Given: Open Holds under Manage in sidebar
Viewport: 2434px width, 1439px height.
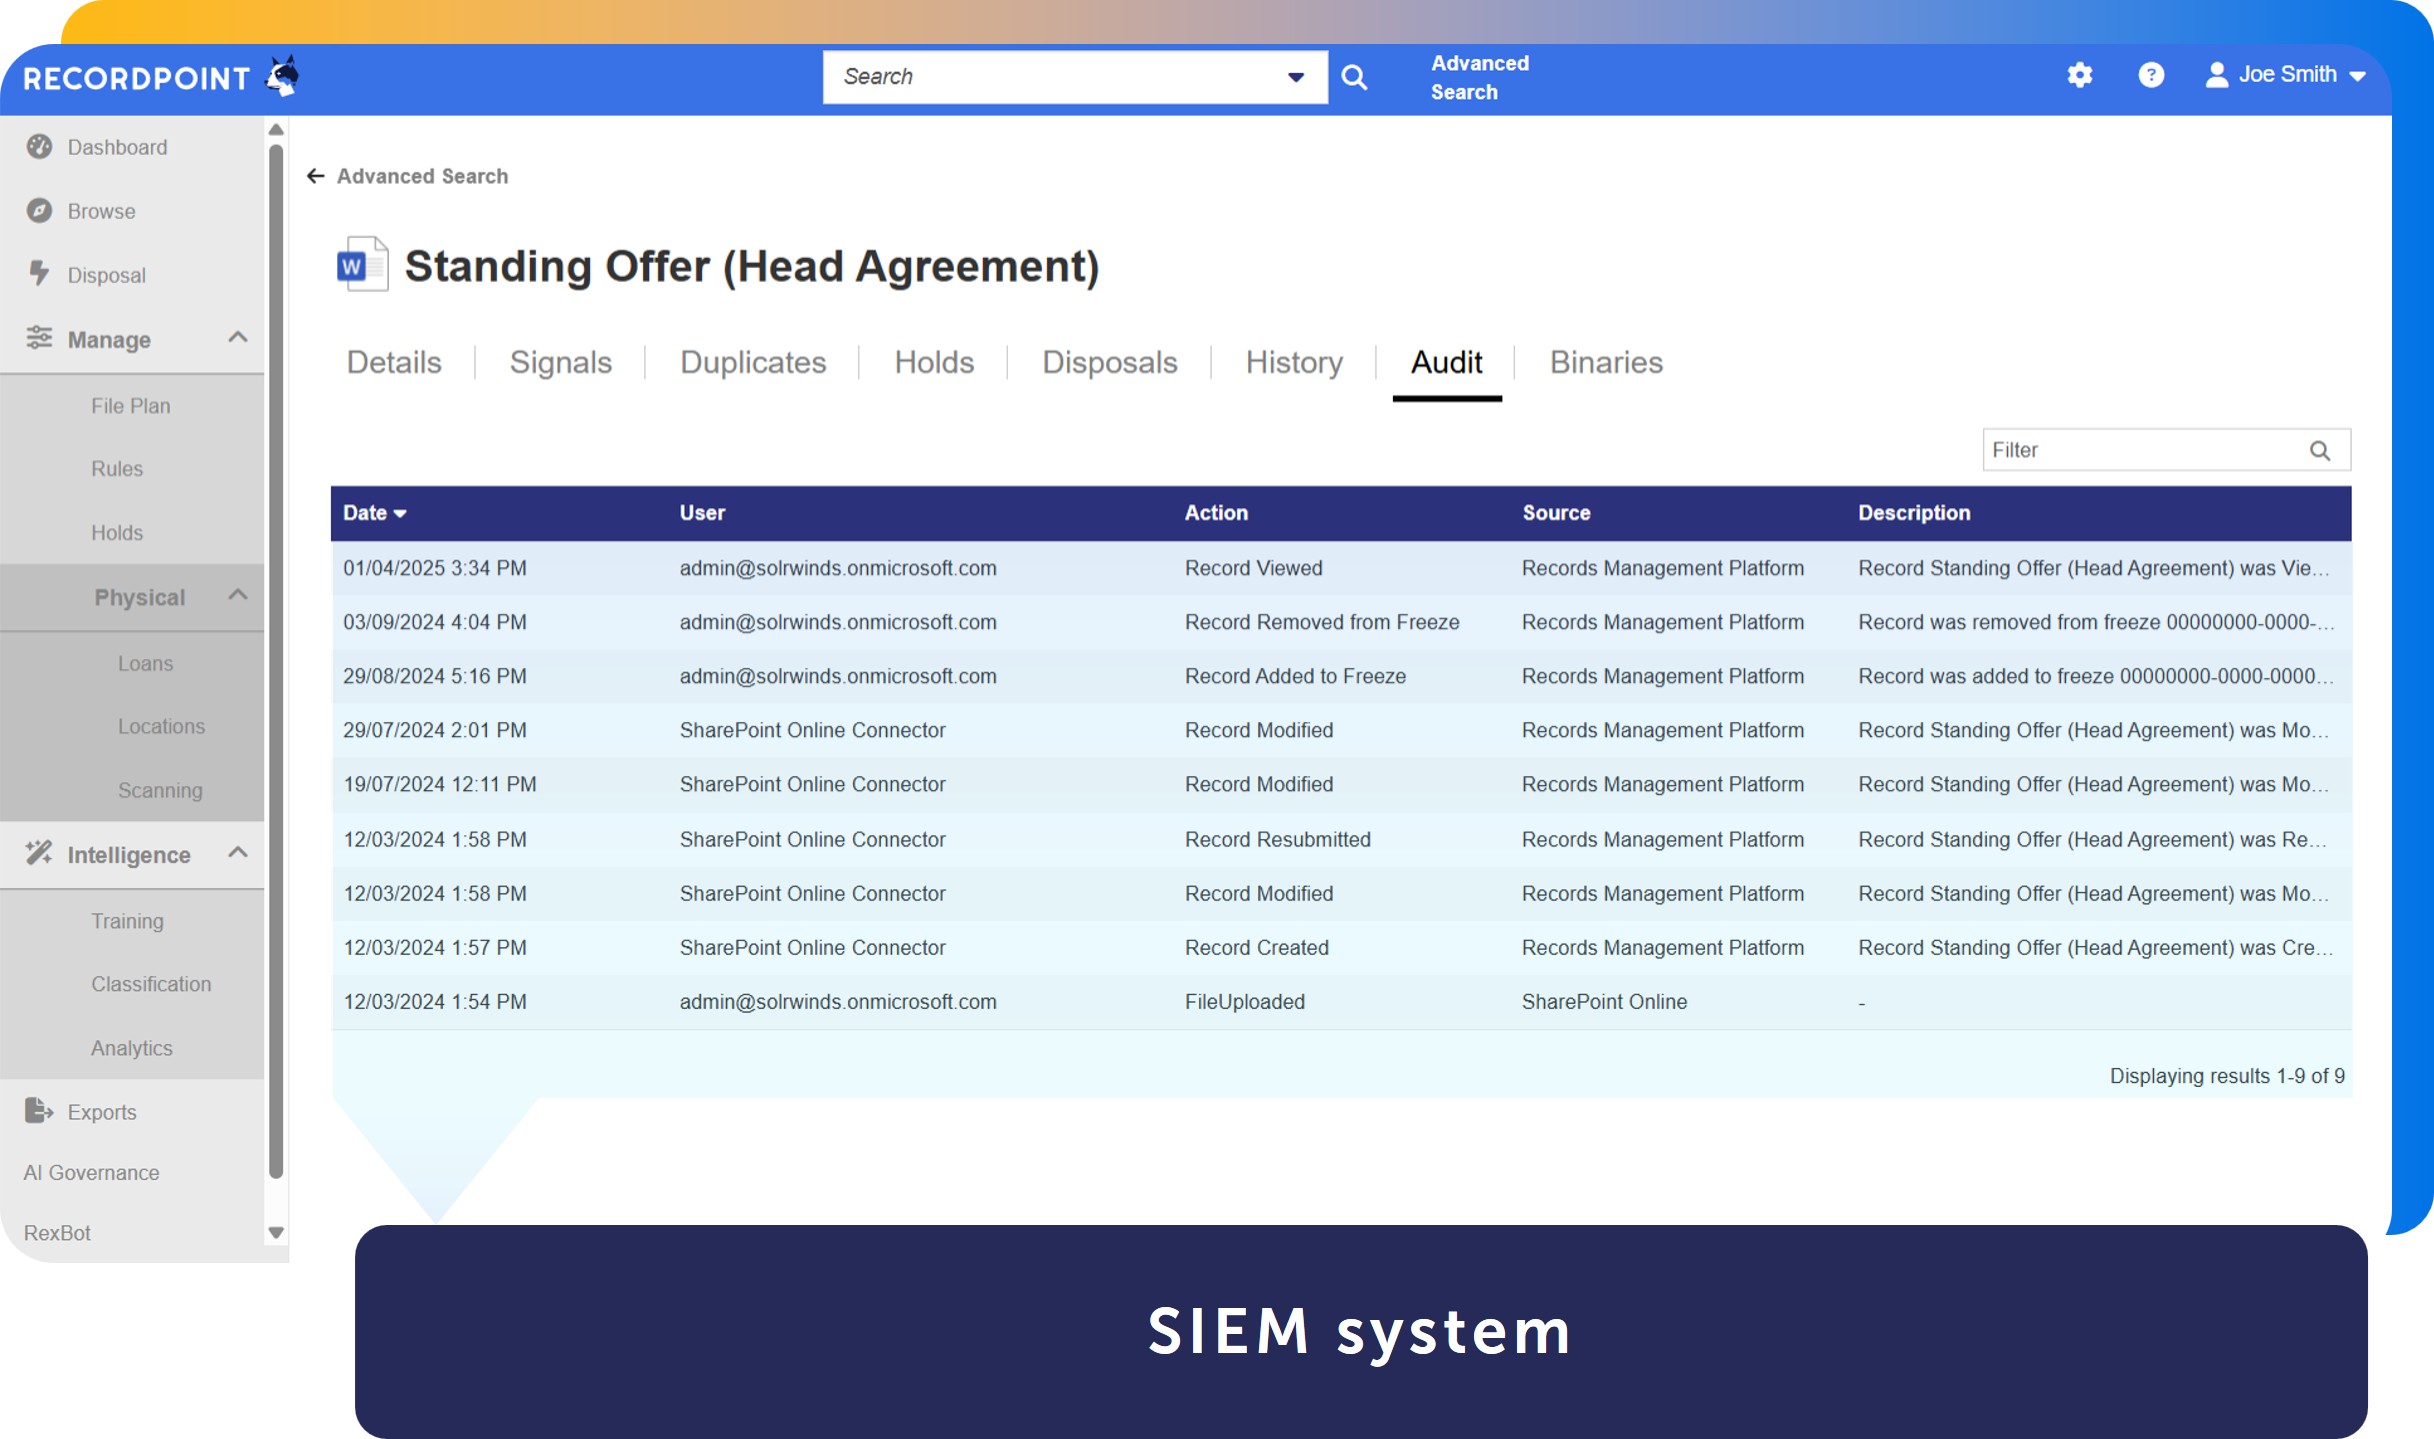Looking at the screenshot, I should pos(117,533).
